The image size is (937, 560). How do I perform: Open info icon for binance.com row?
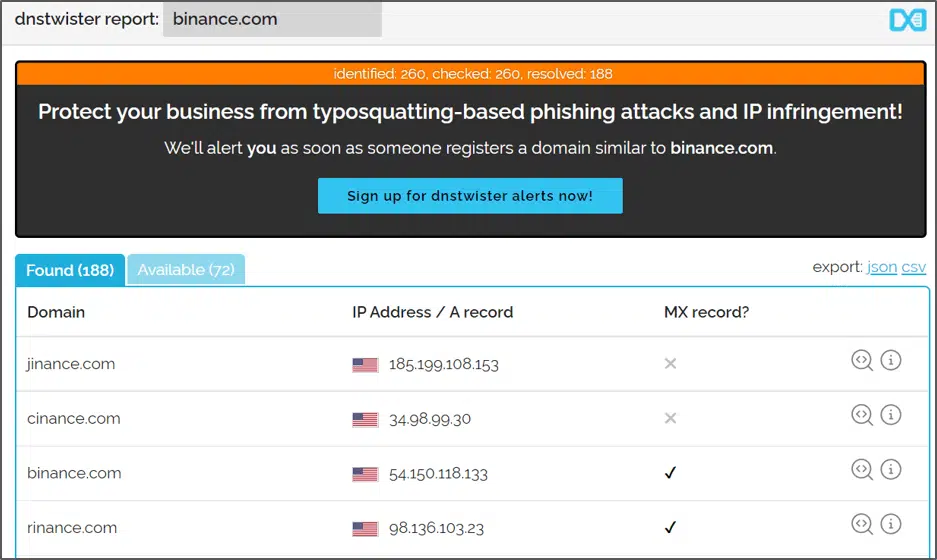890,469
